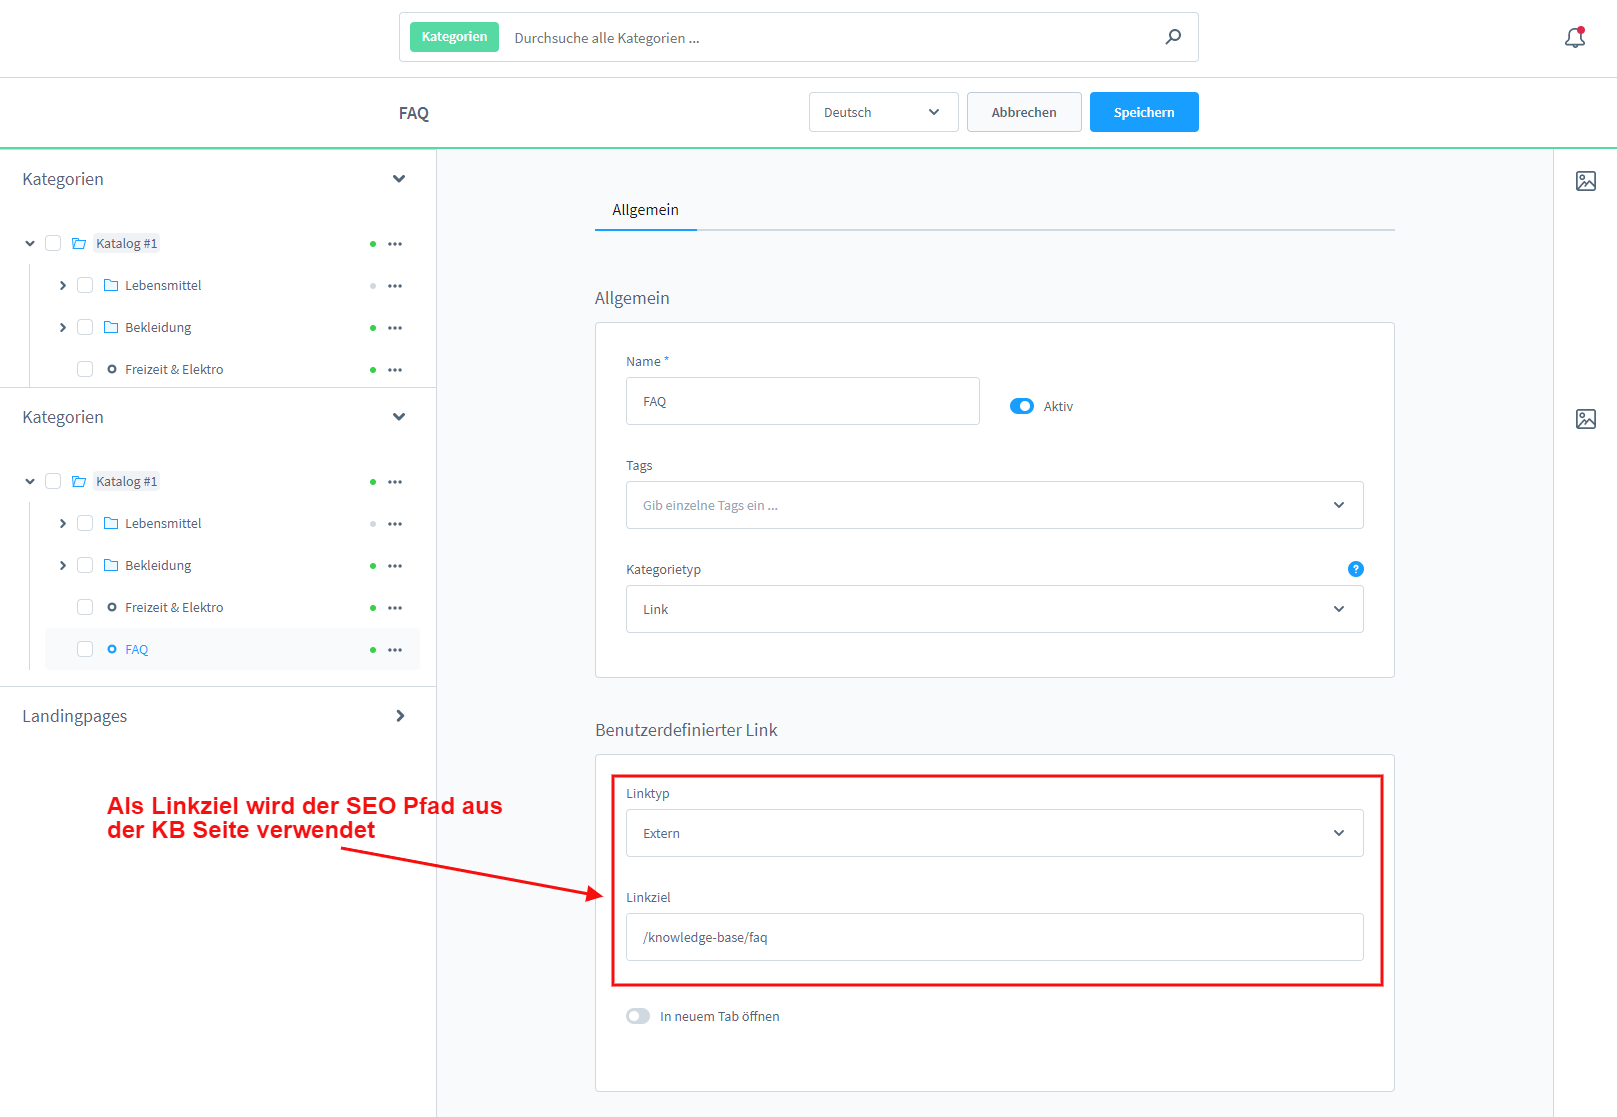
Task: Check the second Lebensmittel checkbox
Action: (85, 523)
